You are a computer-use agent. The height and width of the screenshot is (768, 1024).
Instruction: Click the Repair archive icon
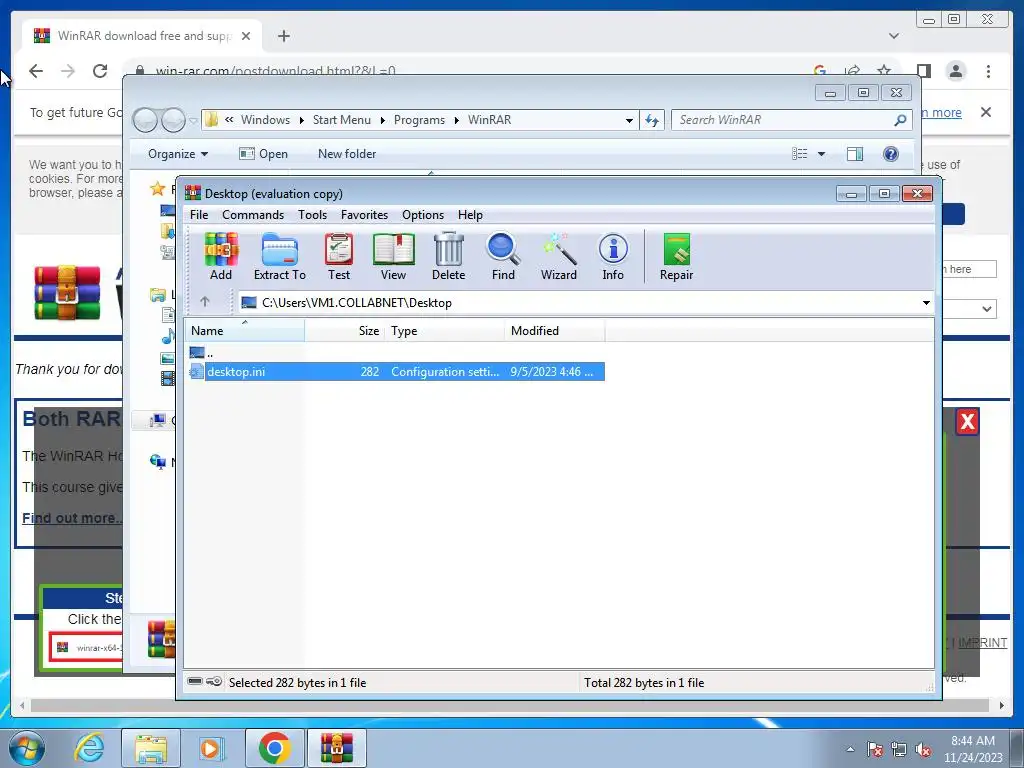click(x=676, y=257)
